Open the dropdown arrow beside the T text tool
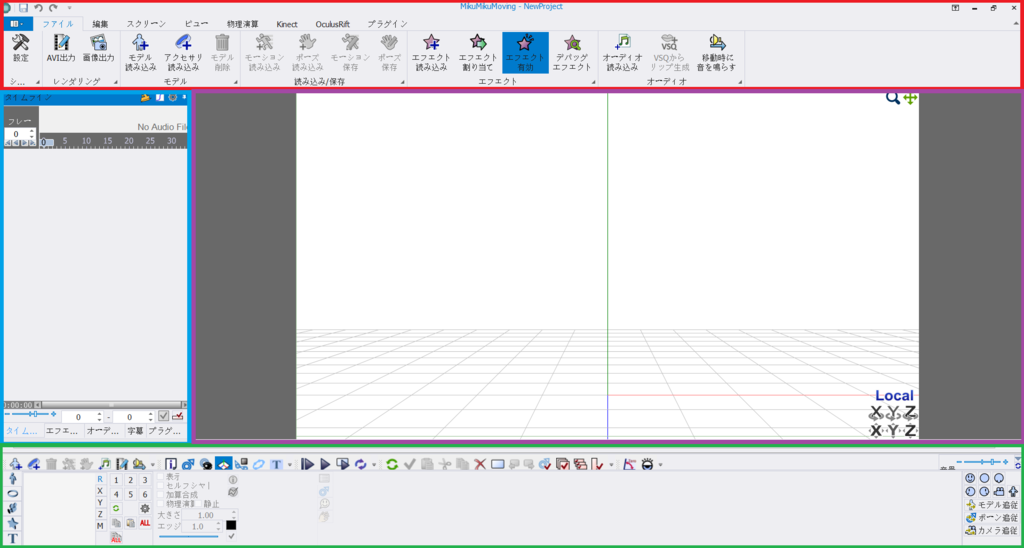This screenshot has height=548, width=1024. (x=289, y=465)
